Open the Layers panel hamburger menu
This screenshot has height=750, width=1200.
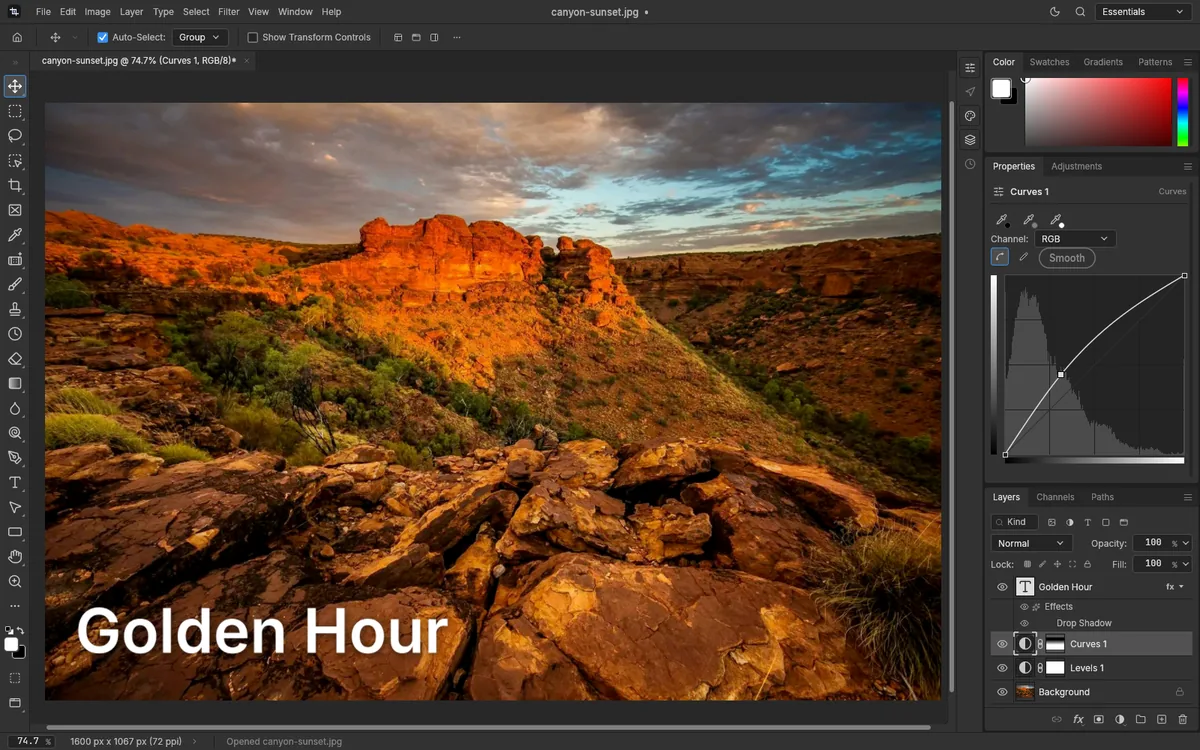(1188, 497)
